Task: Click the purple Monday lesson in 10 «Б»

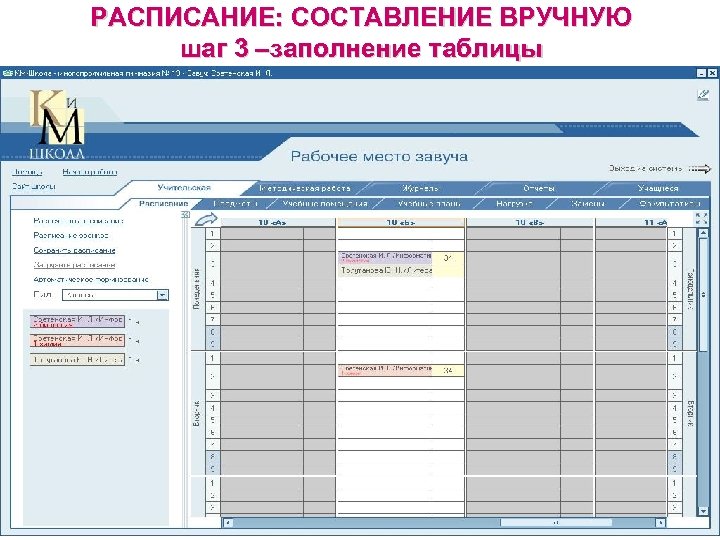Action: 385,258
